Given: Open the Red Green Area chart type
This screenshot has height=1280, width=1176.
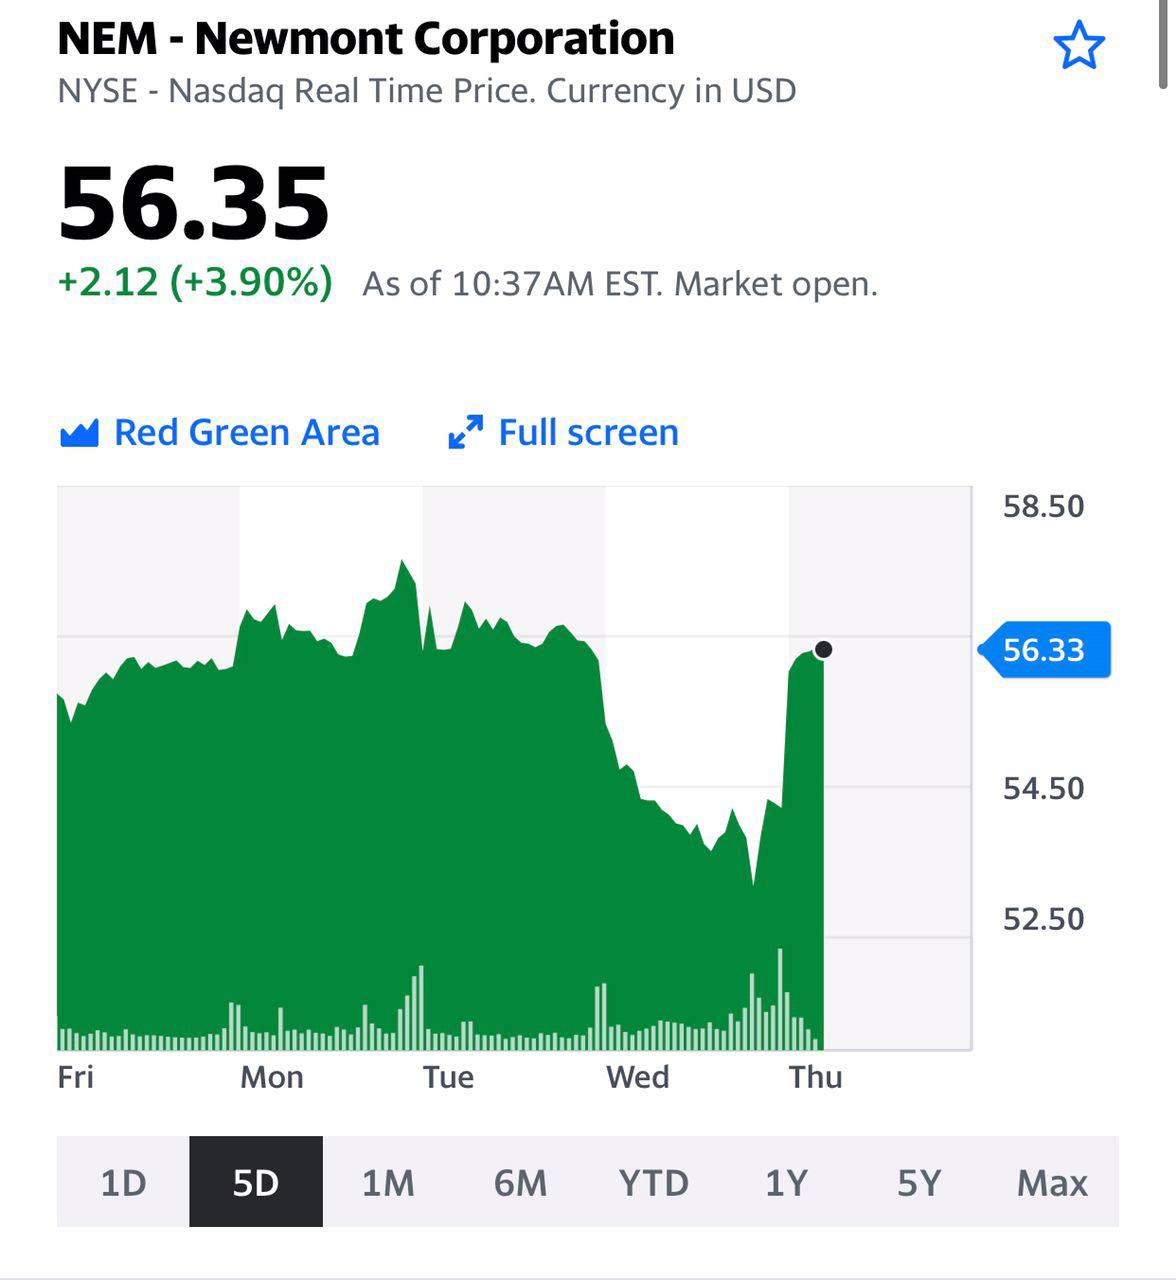Looking at the screenshot, I should click(220, 433).
